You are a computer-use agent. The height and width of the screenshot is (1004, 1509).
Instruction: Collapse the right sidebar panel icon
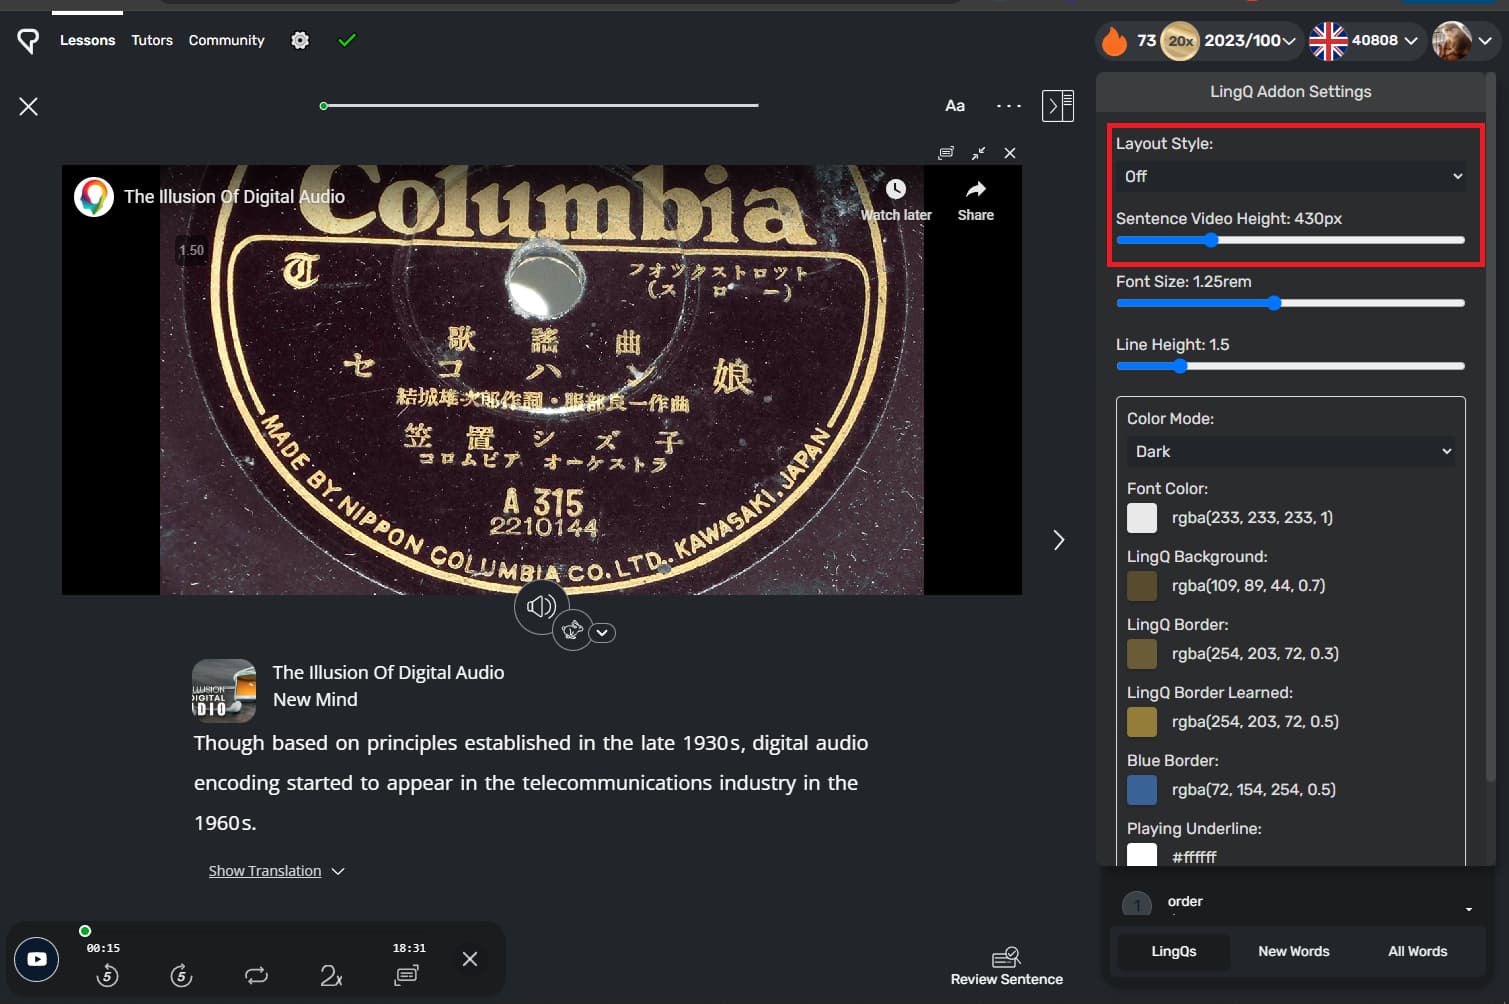pyautogui.click(x=1058, y=105)
